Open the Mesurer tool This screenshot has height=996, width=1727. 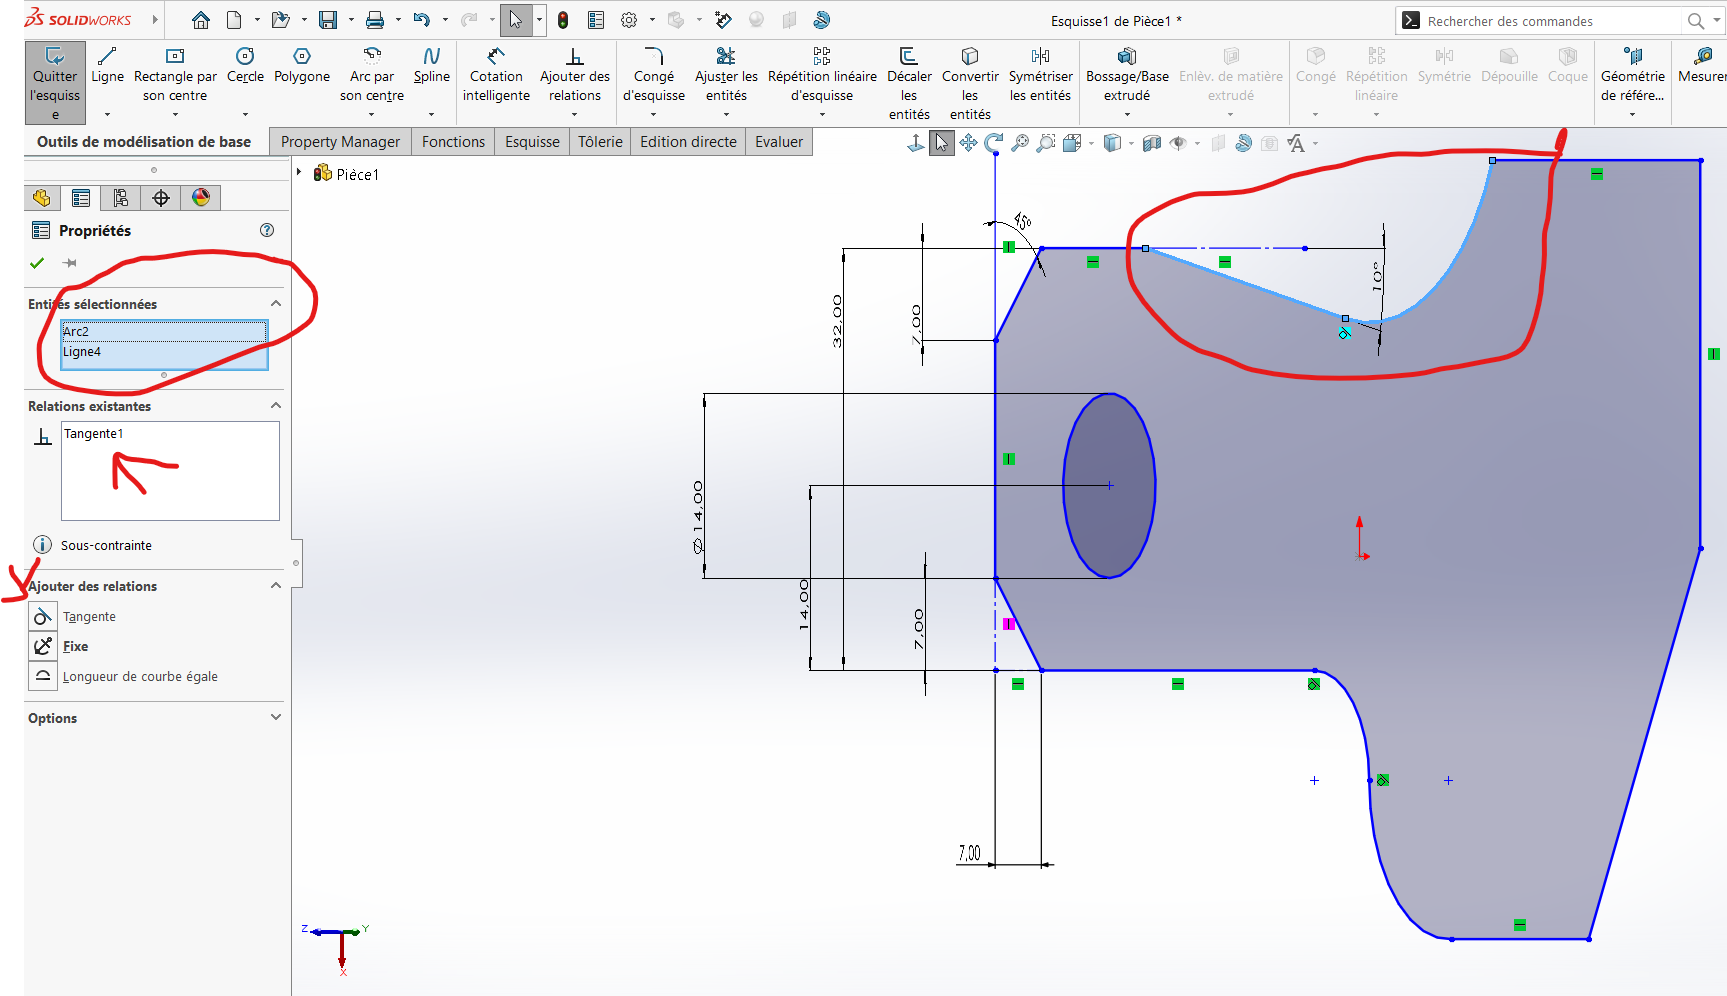pos(1702,66)
